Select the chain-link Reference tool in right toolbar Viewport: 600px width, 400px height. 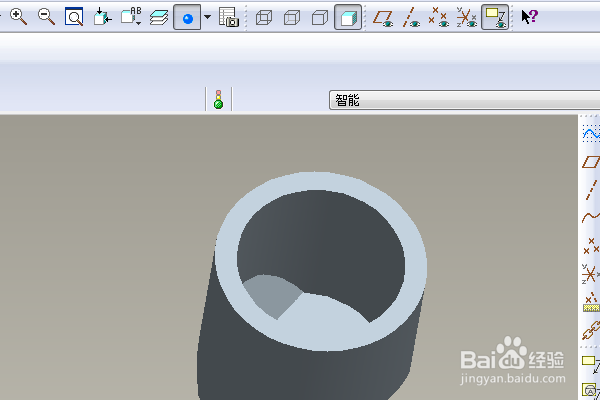coord(592,330)
